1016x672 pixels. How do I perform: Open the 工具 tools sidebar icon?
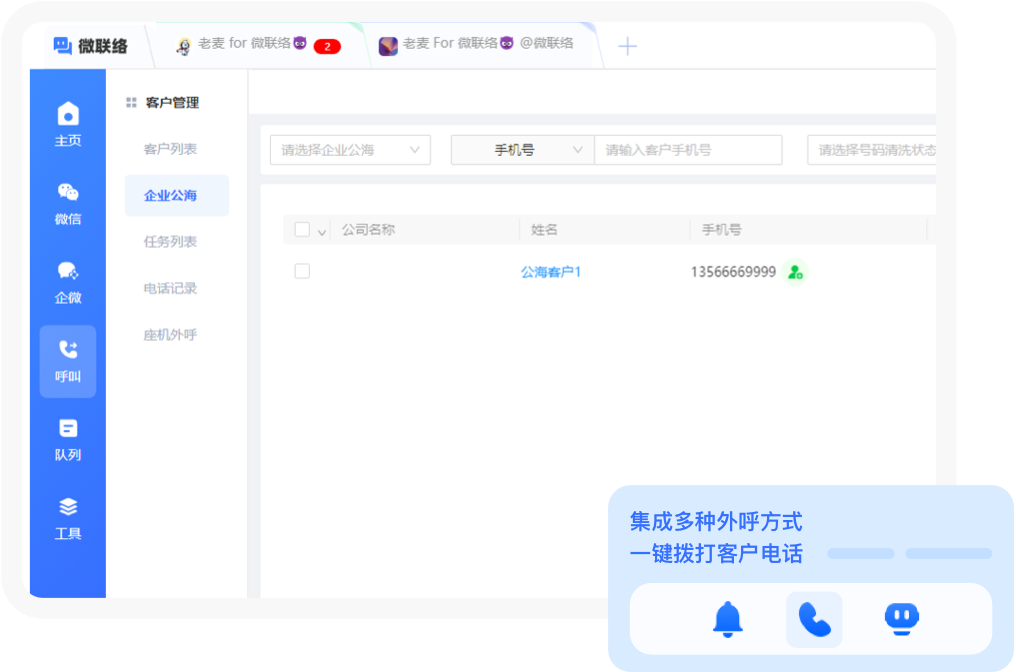point(68,518)
